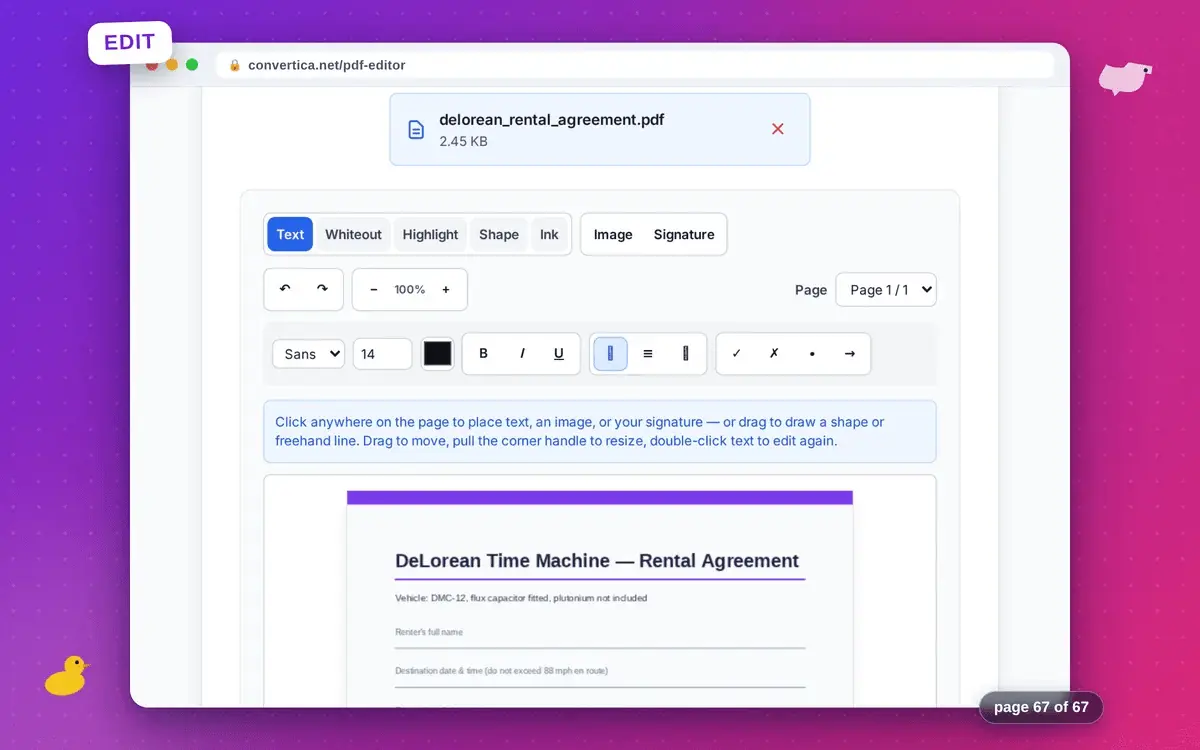1200x750 pixels.
Task: Zoom in with the plus button
Action: point(446,289)
